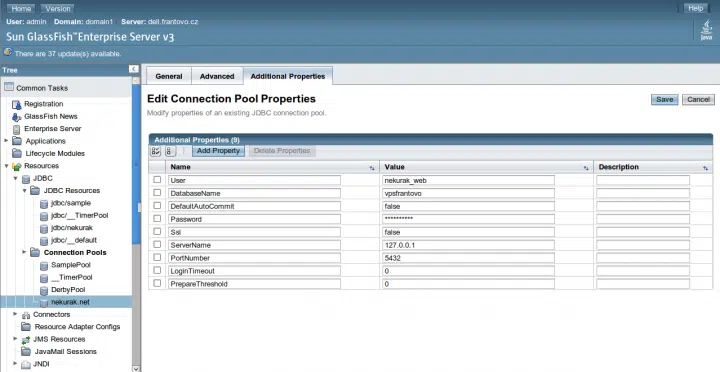Check the Ssl property row
Image resolution: width=720 pixels, height=372 pixels.
click(157, 231)
